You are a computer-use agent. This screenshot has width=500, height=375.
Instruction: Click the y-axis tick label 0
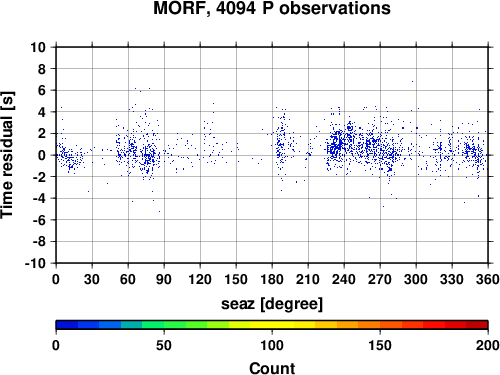pos(42,155)
